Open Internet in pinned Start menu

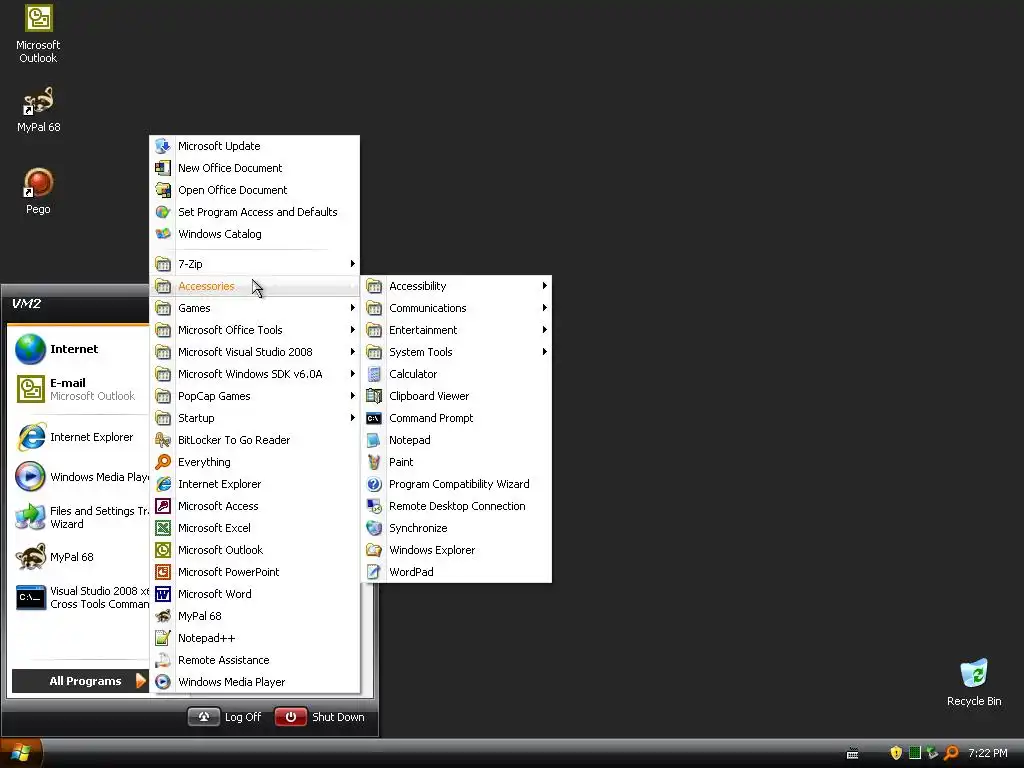(78, 349)
